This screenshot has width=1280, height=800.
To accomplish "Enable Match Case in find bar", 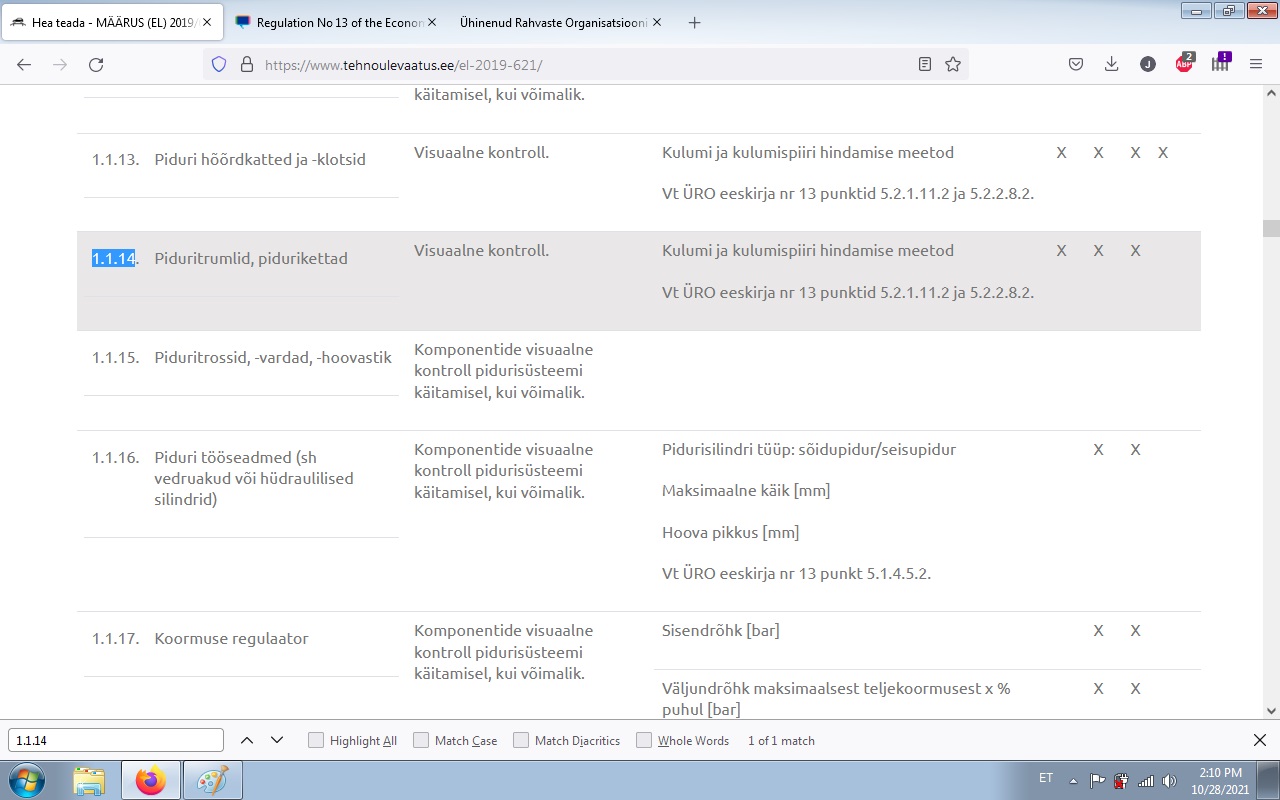I will coord(421,741).
